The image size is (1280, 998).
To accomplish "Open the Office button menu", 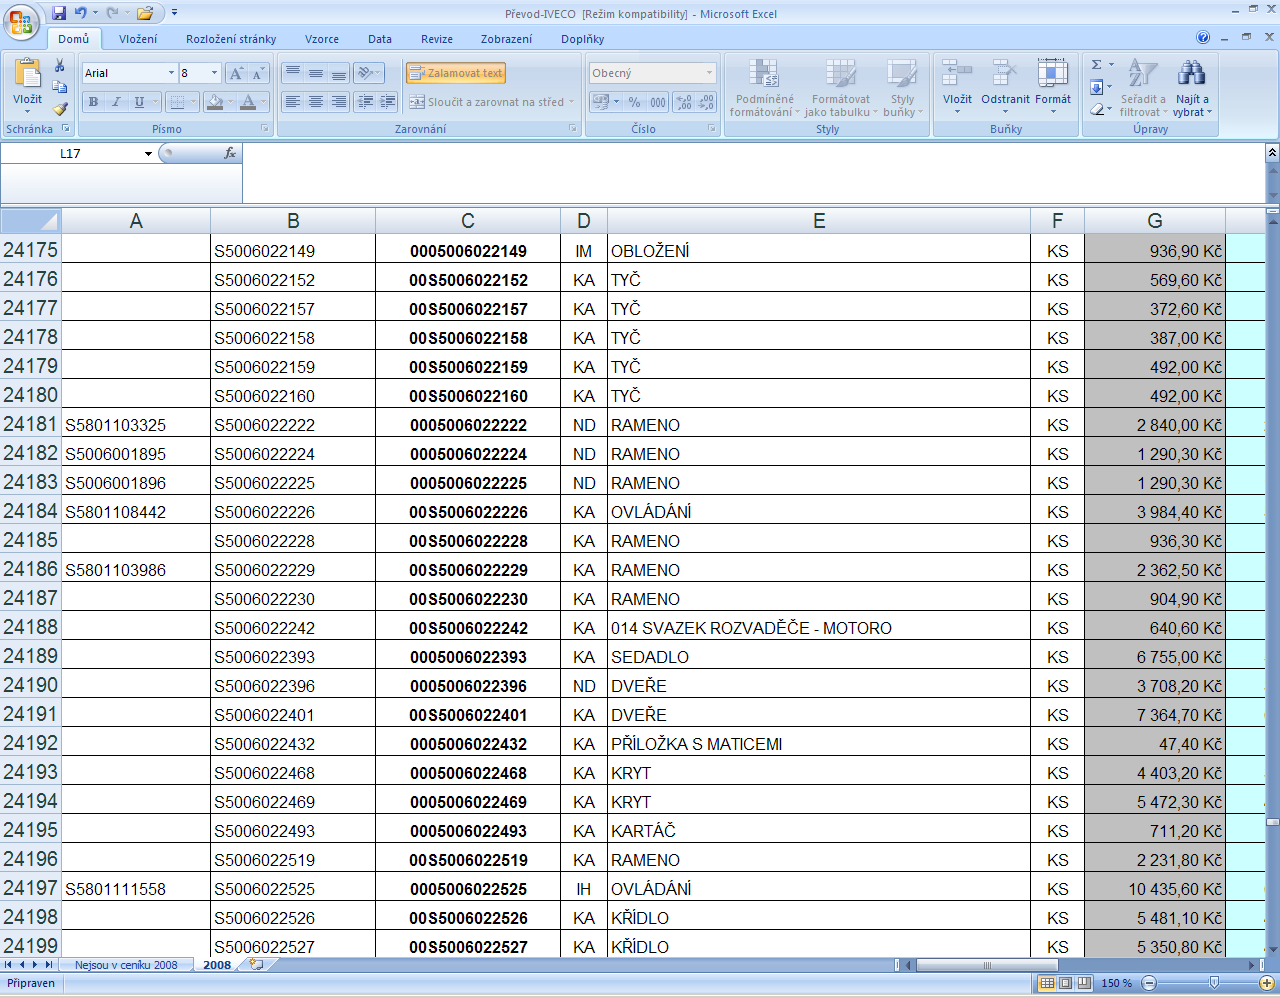I will [22, 22].
